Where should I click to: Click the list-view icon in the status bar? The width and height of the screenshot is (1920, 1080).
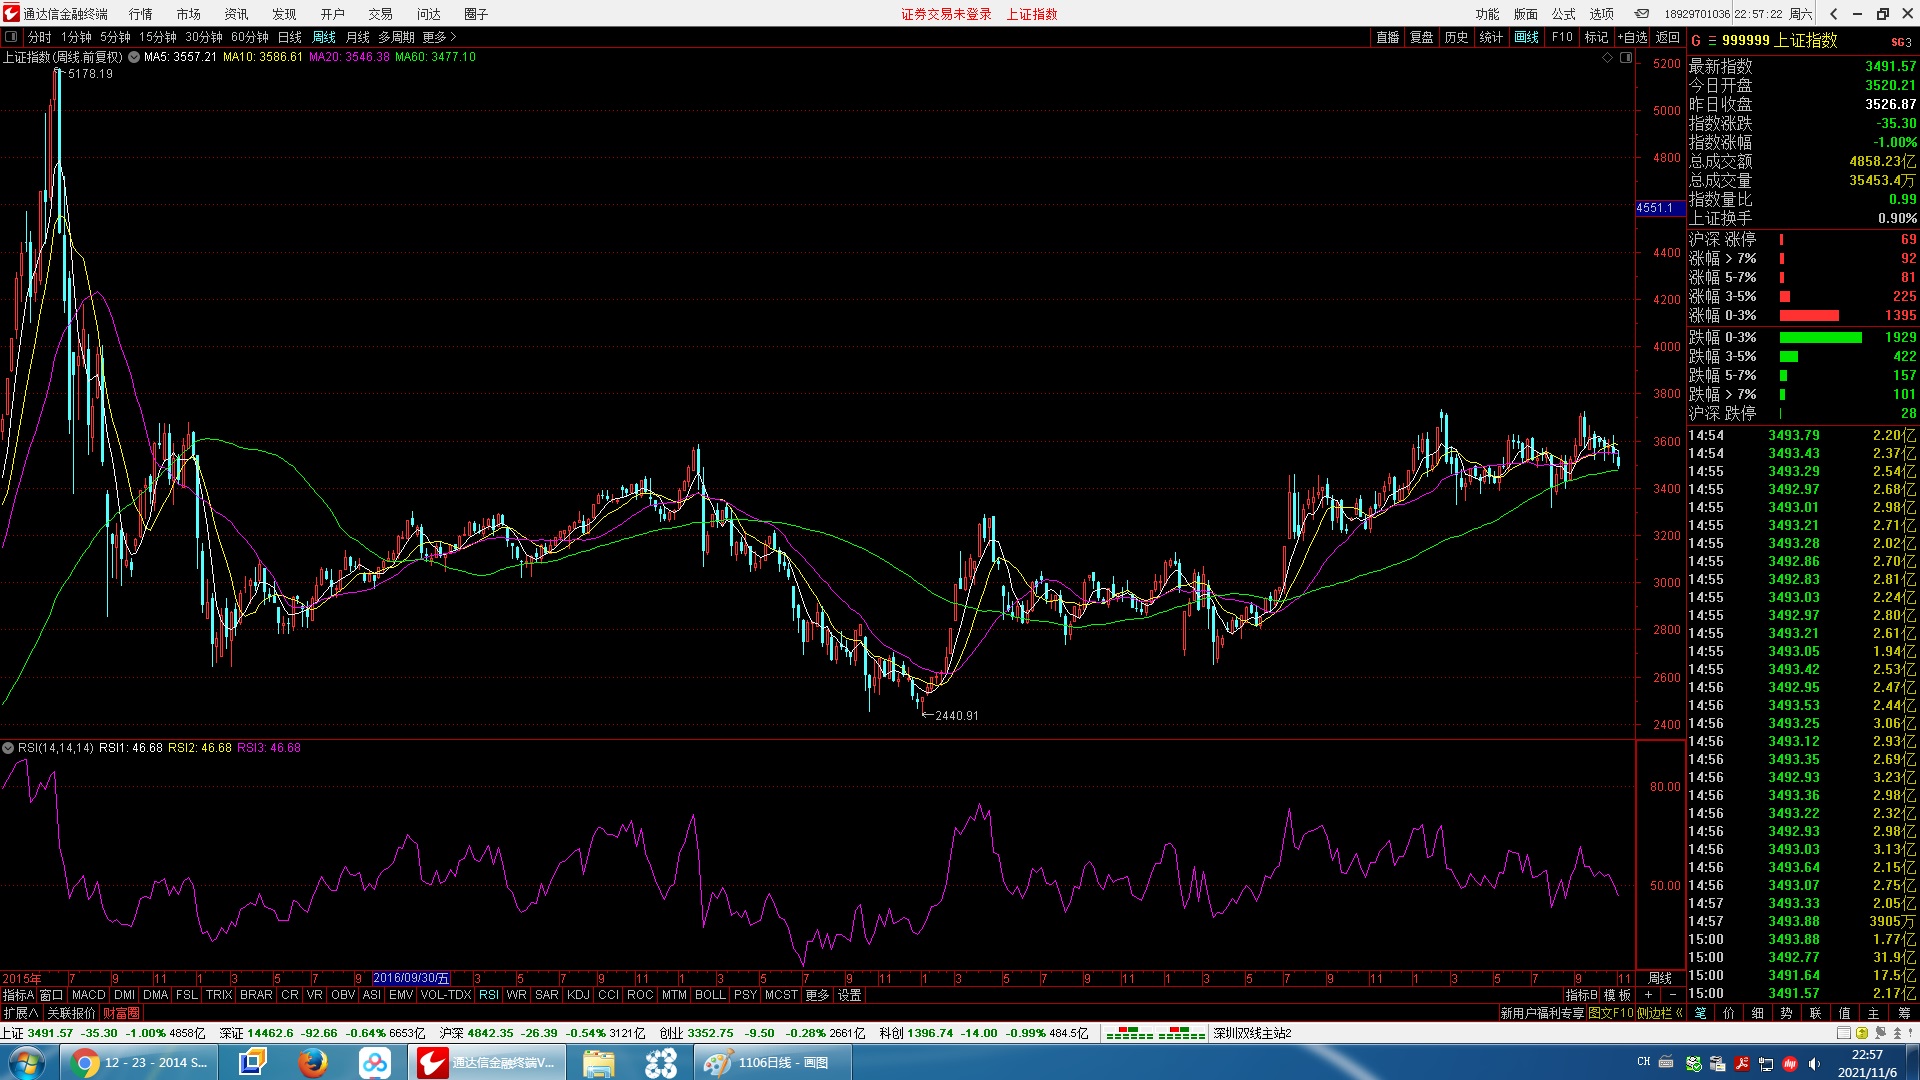pyautogui.click(x=1844, y=1033)
